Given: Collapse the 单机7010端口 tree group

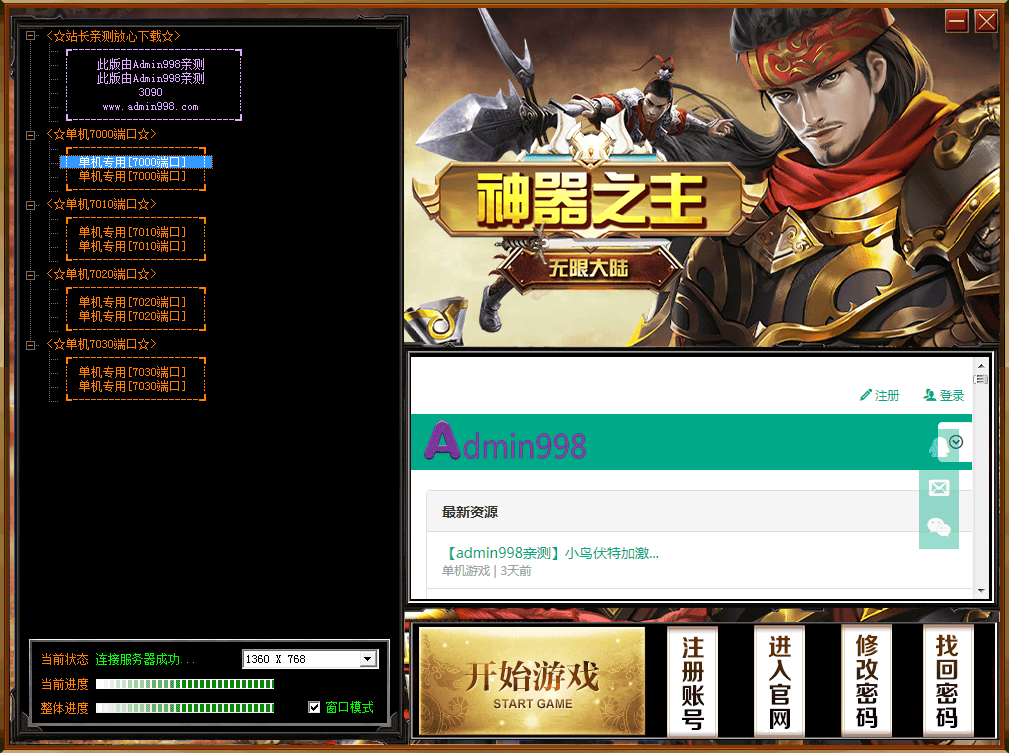Looking at the screenshot, I should [x=30, y=205].
